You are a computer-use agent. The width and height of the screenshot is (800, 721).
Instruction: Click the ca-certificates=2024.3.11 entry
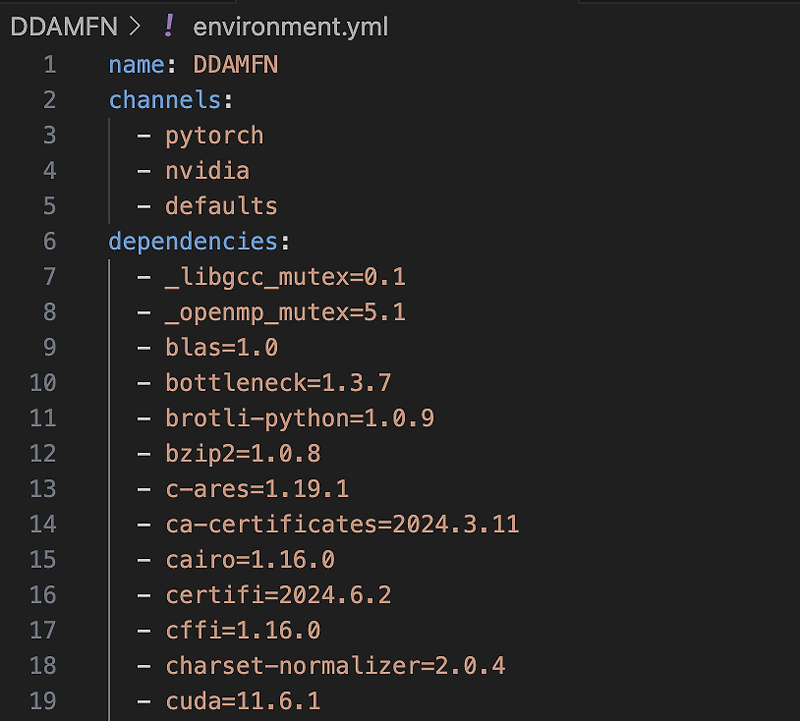point(342,524)
